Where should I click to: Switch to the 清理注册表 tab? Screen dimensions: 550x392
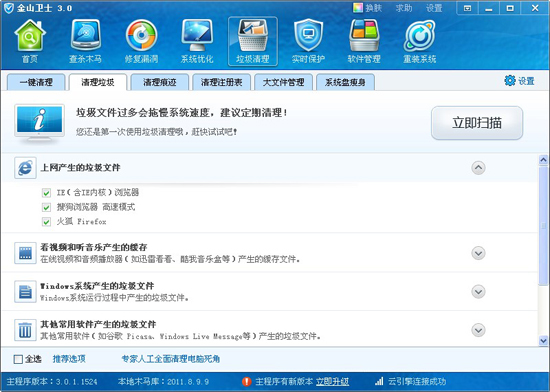coord(222,82)
